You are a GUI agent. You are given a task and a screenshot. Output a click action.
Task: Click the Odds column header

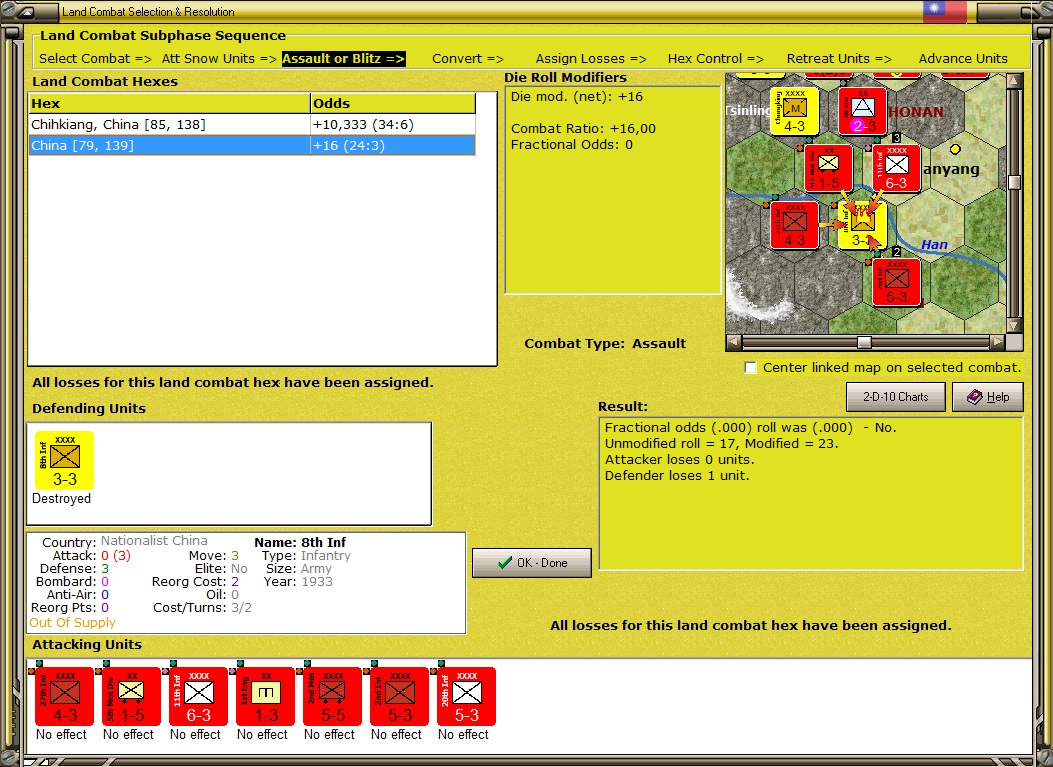coord(393,103)
